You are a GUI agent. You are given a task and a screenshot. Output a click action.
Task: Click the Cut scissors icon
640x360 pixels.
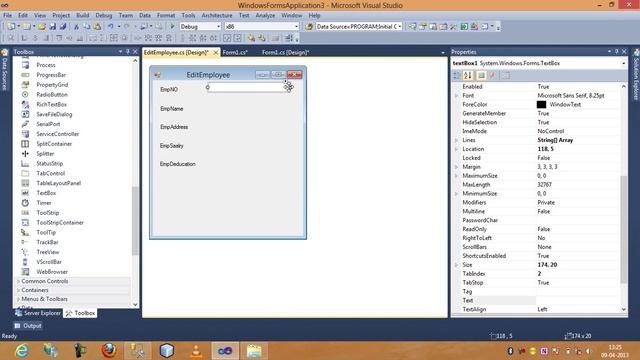click(x=76, y=27)
